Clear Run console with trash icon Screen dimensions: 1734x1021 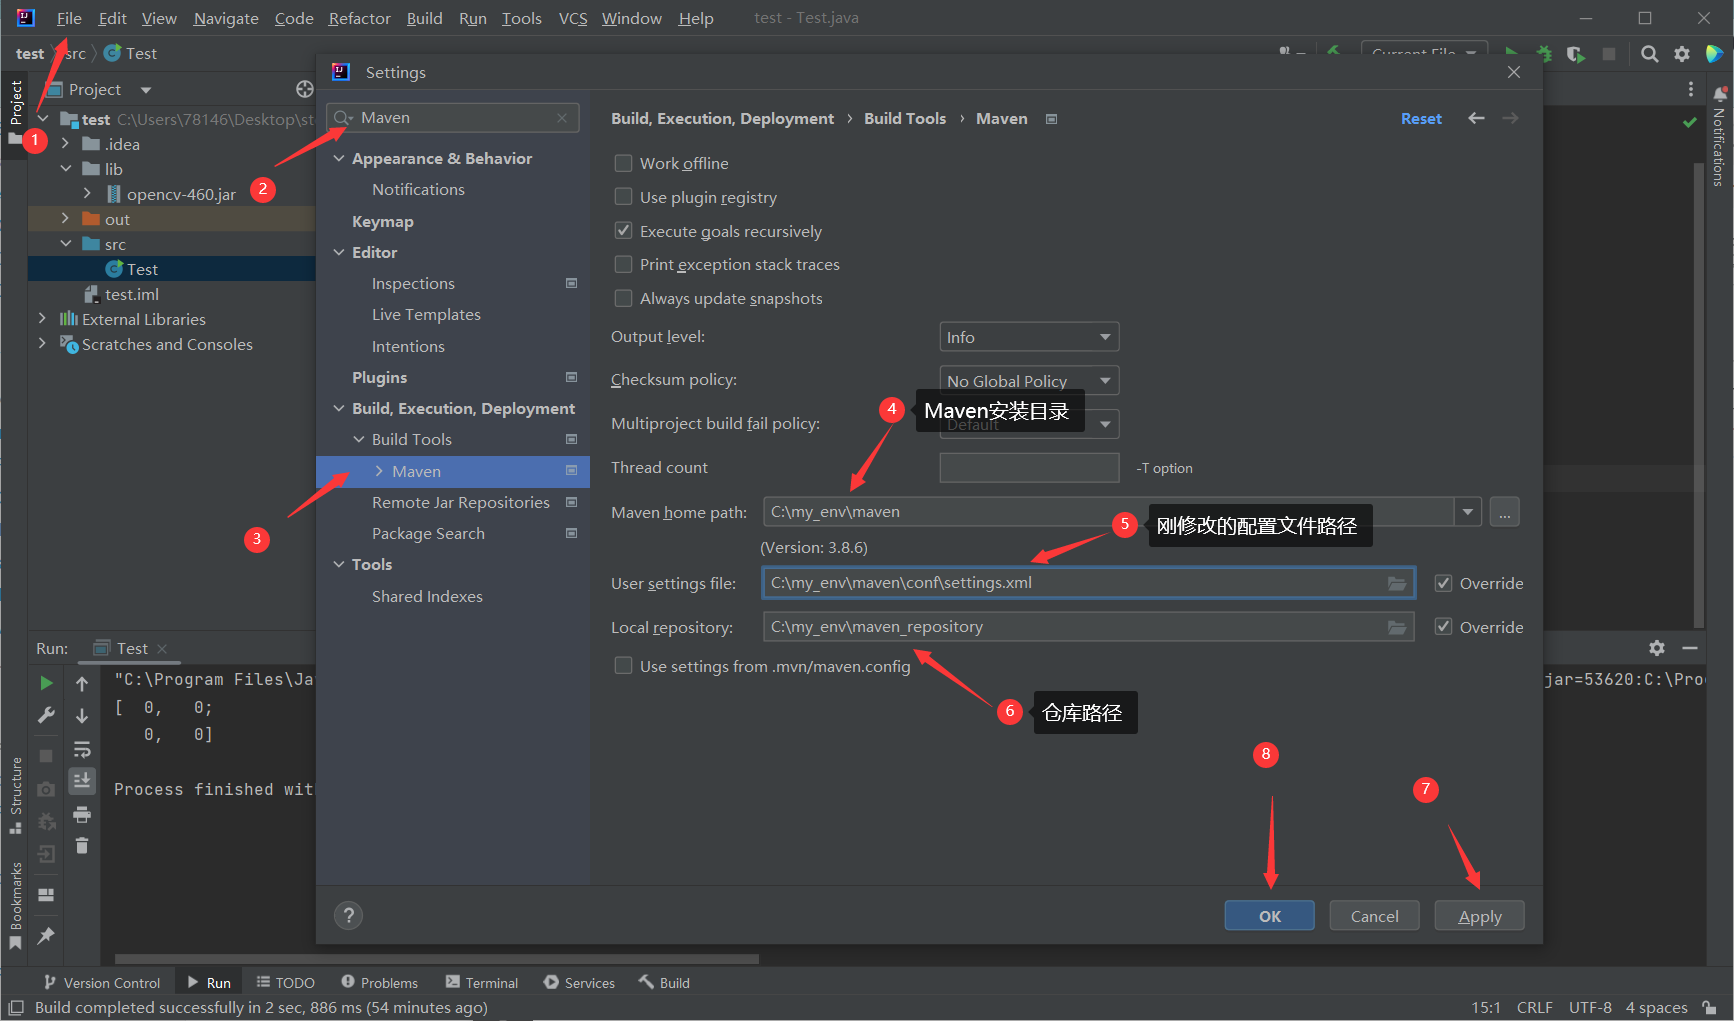[x=82, y=846]
